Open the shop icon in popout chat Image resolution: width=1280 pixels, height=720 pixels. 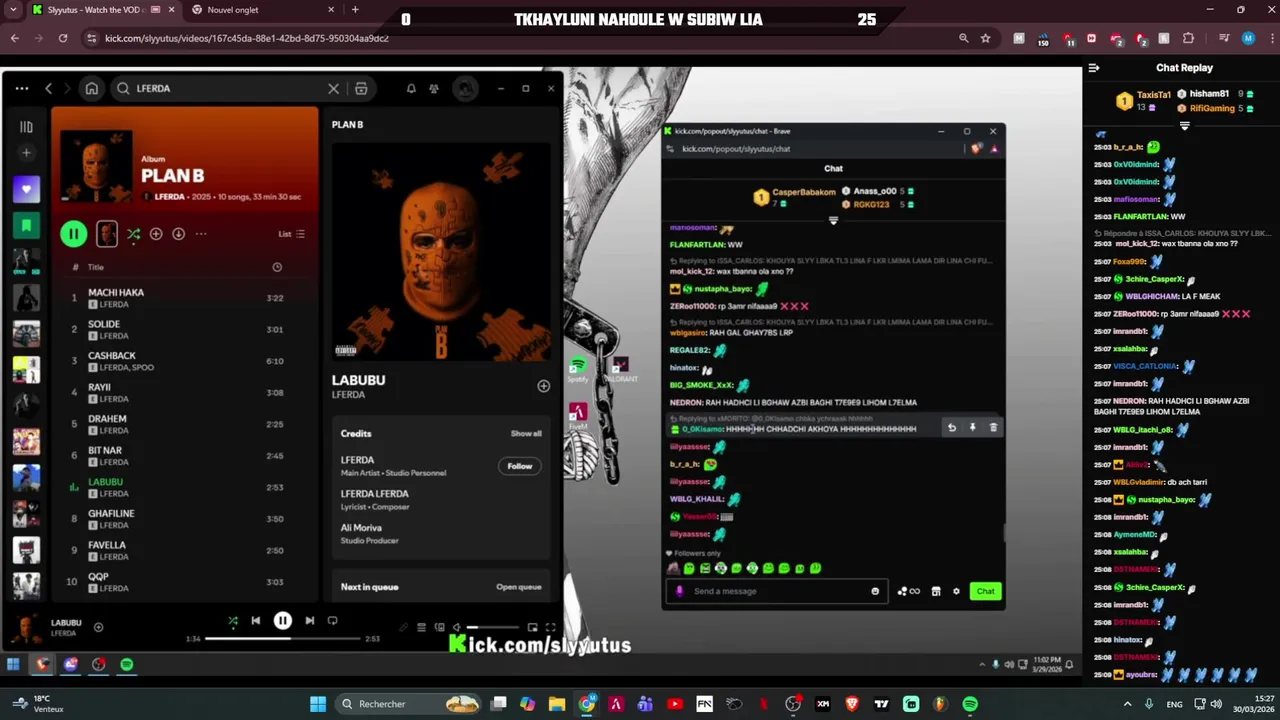[x=936, y=591]
